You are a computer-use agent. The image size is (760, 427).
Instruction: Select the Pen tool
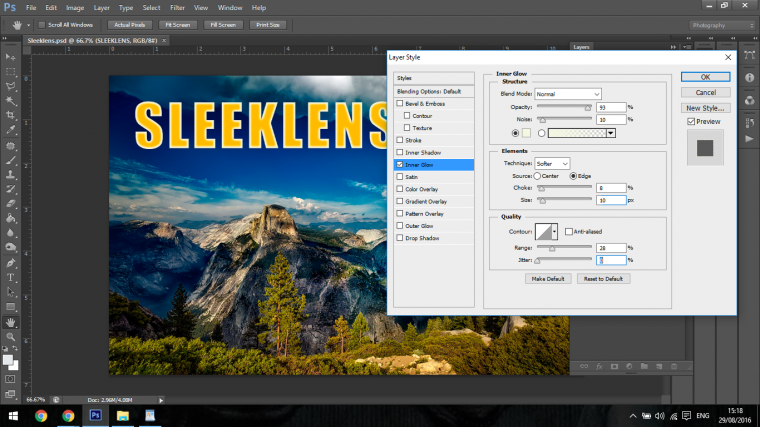click(x=10, y=263)
